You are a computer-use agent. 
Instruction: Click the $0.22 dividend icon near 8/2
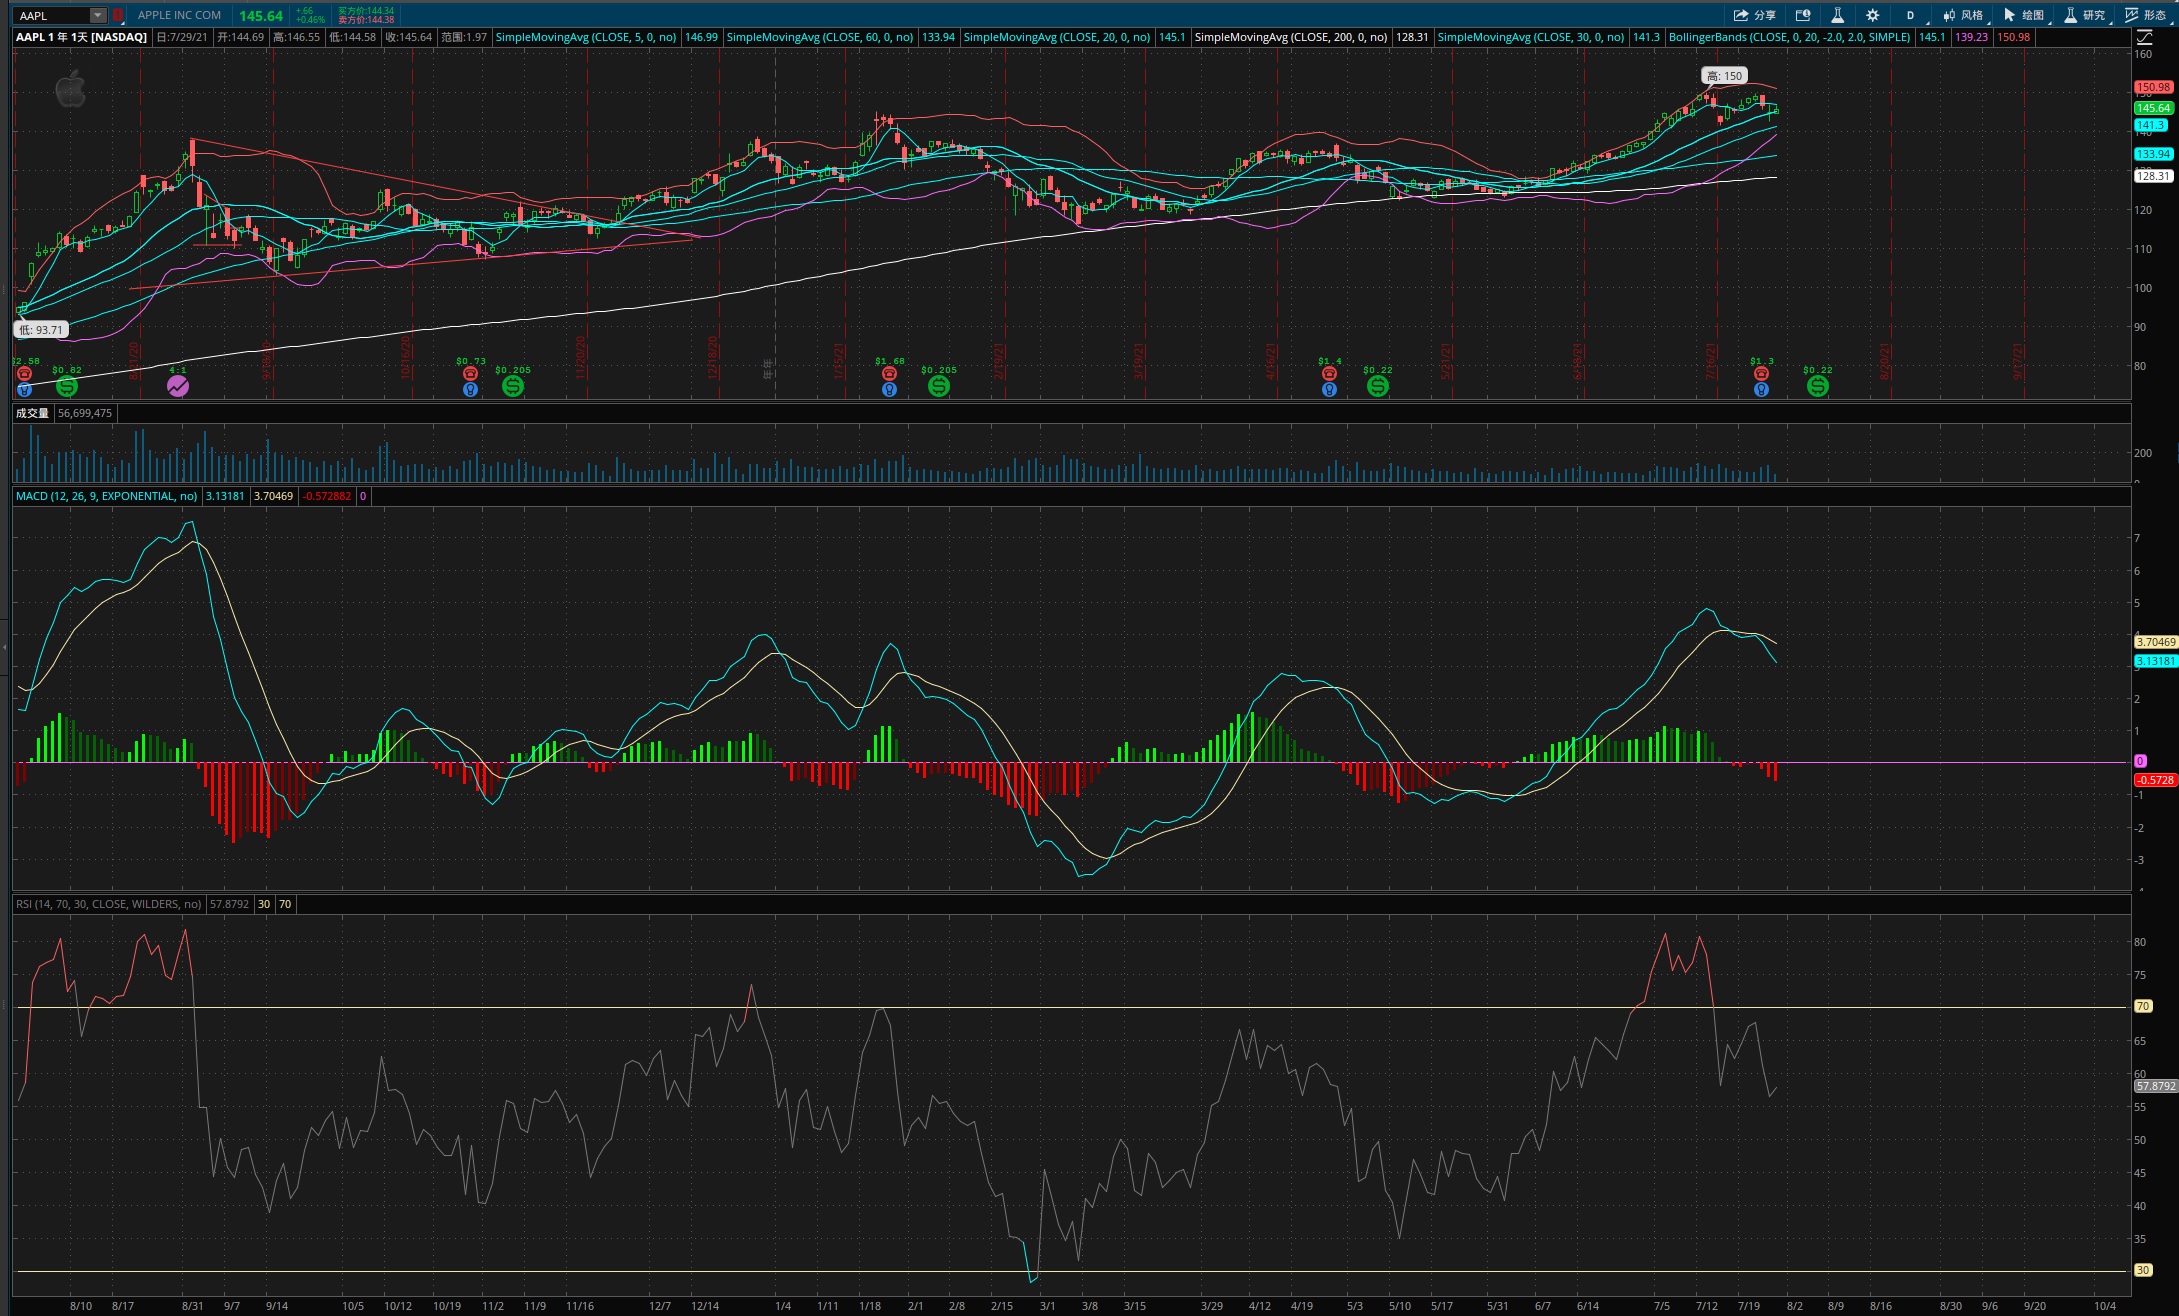[1818, 386]
